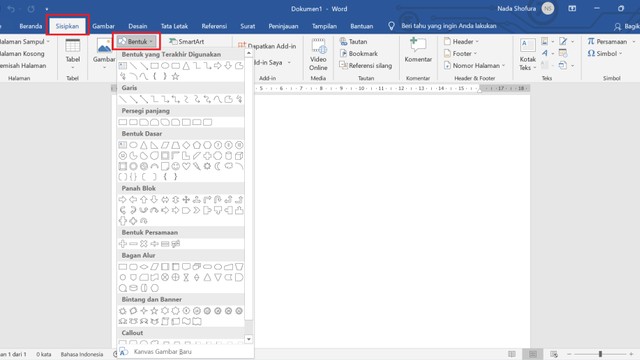Choose the right block arrow in Panah Blok

tap(122, 200)
